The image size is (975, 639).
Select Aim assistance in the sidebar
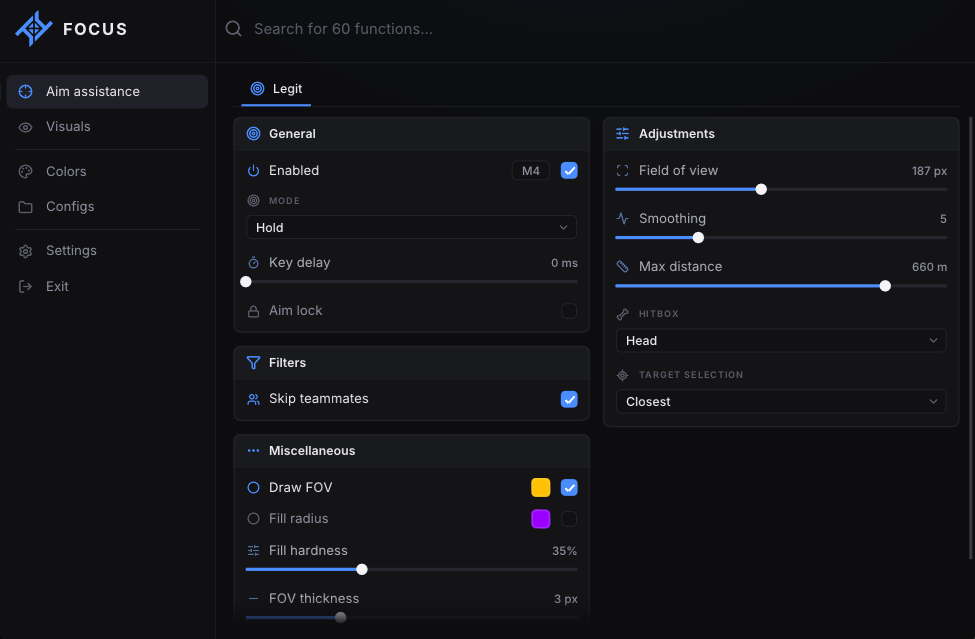tap(107, 91)
